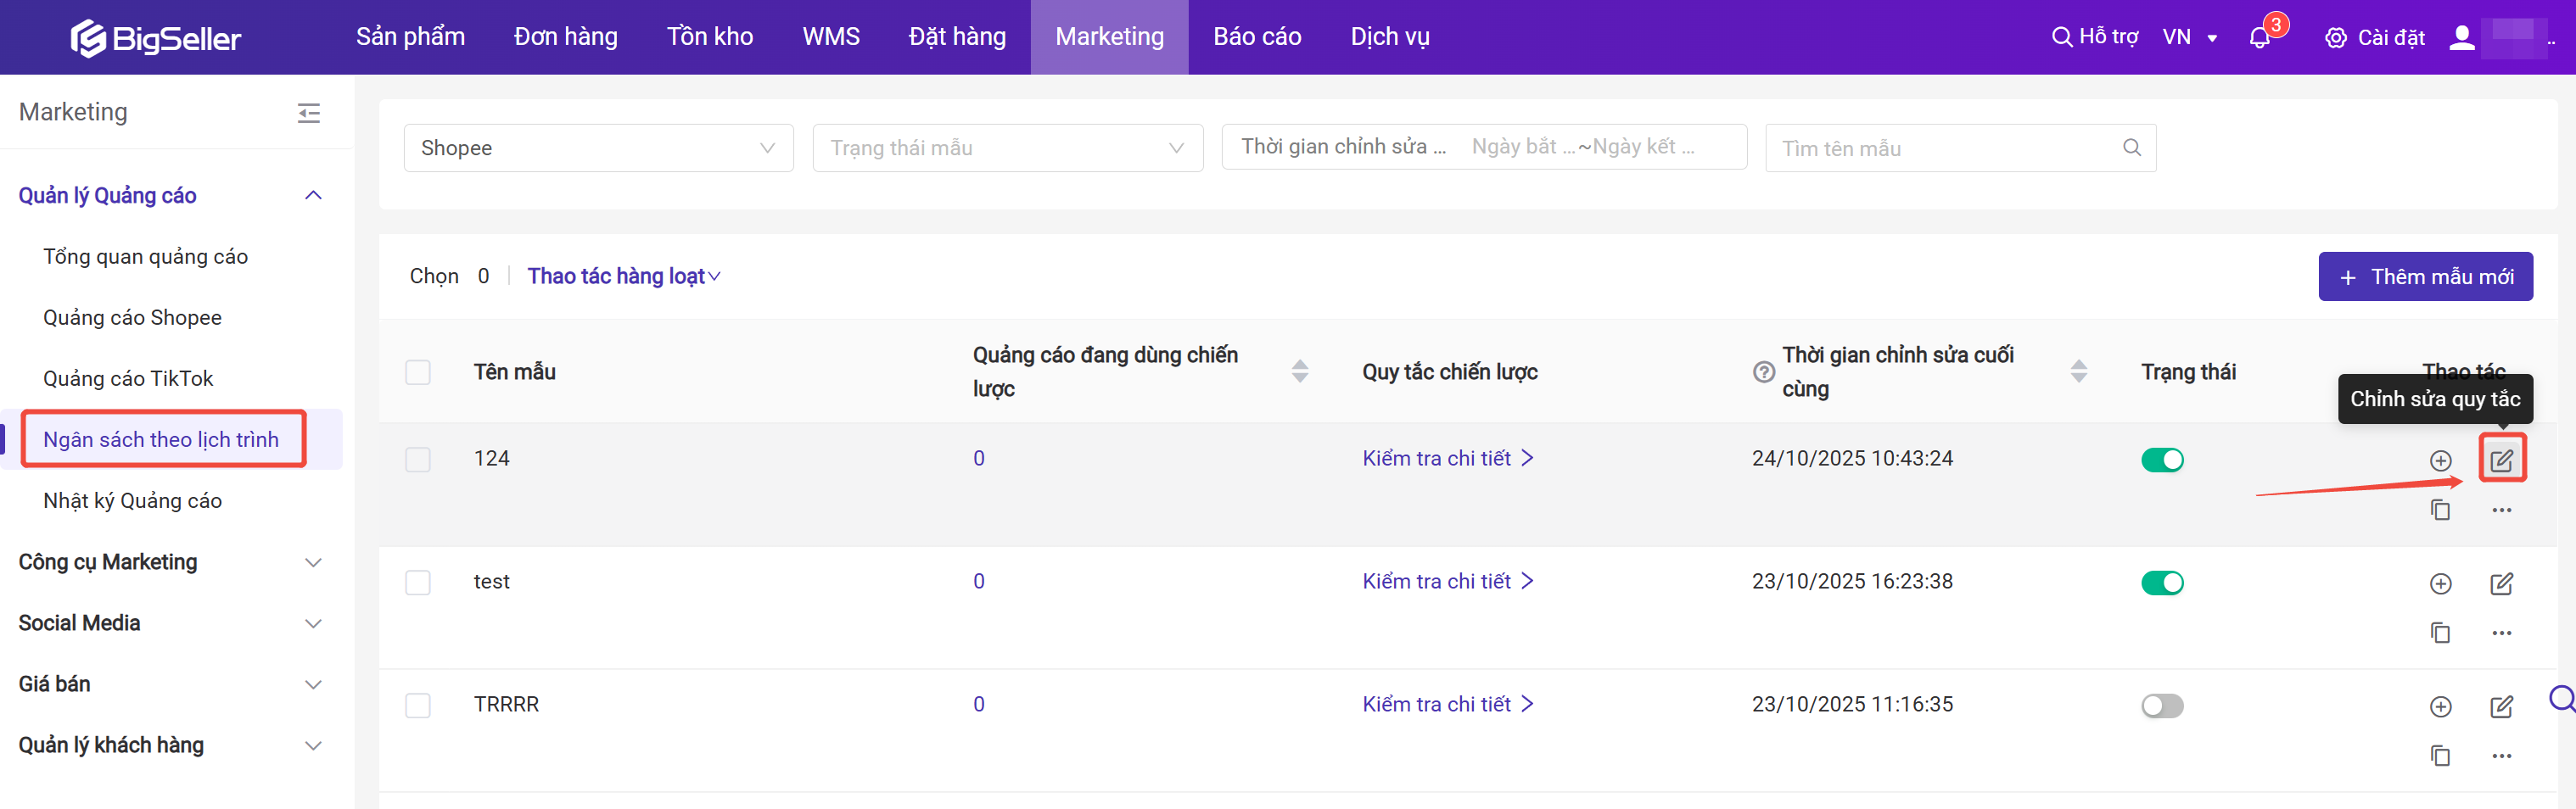2576x809 pixels.
Task: Disable the status toggle for template 124
Action: point(2161,460)
